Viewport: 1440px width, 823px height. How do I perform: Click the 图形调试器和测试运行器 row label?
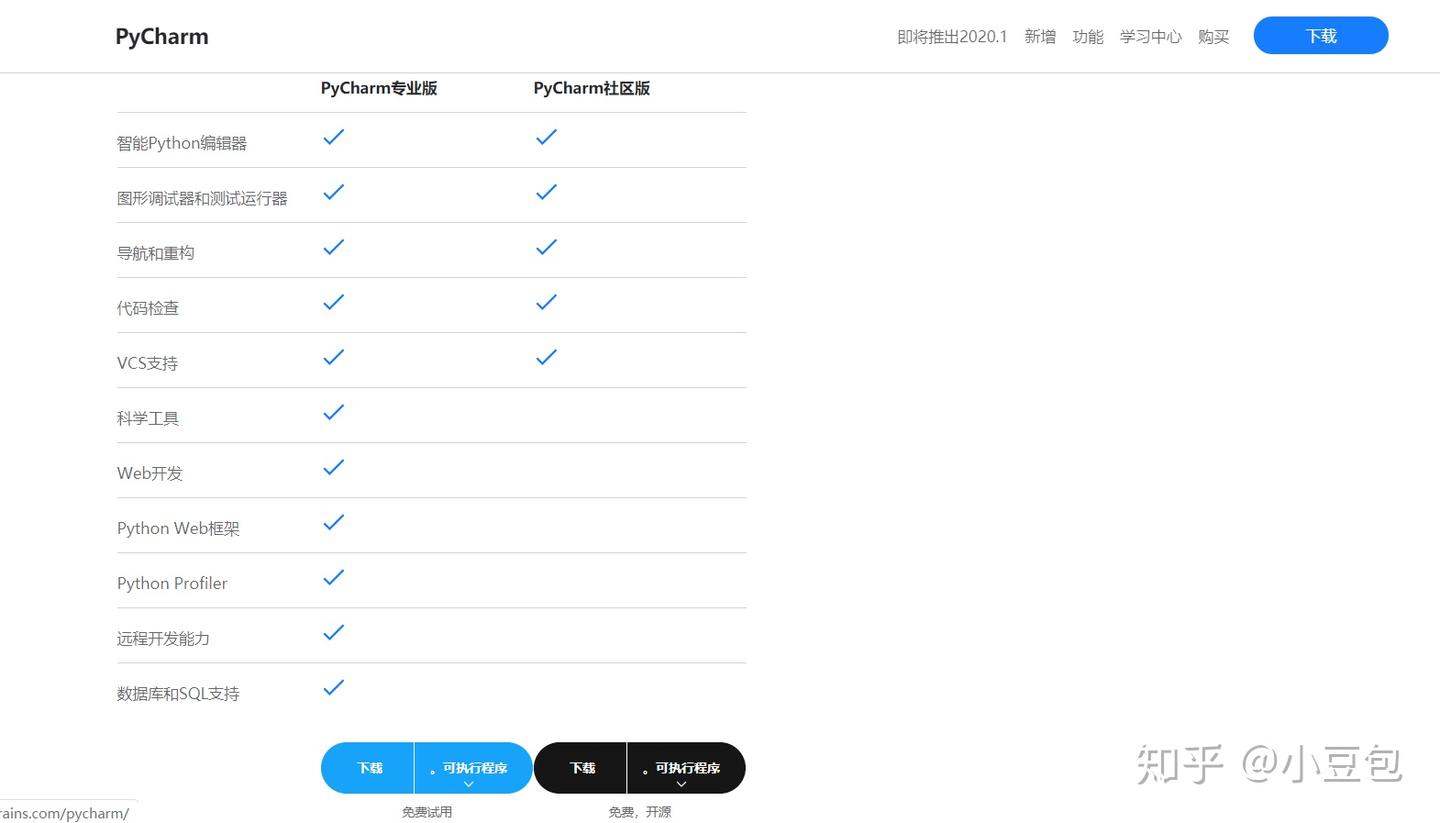point(202,198)
